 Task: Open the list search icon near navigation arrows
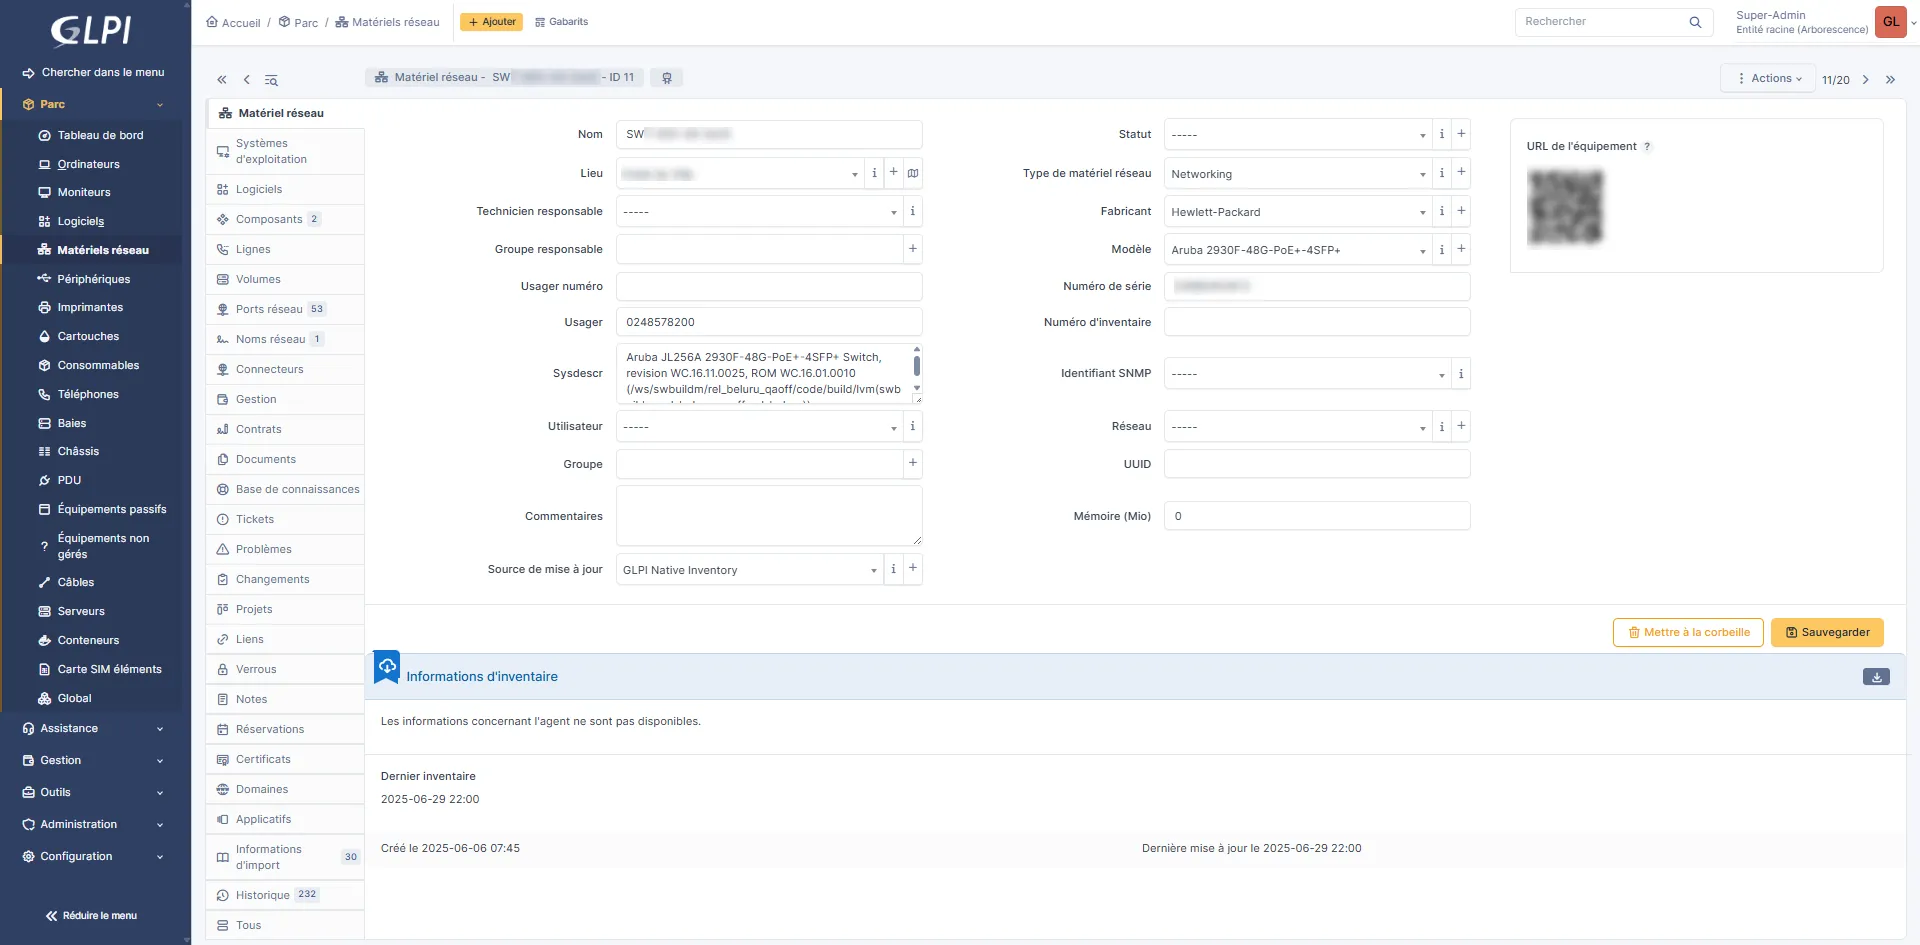tap(271, 79)
